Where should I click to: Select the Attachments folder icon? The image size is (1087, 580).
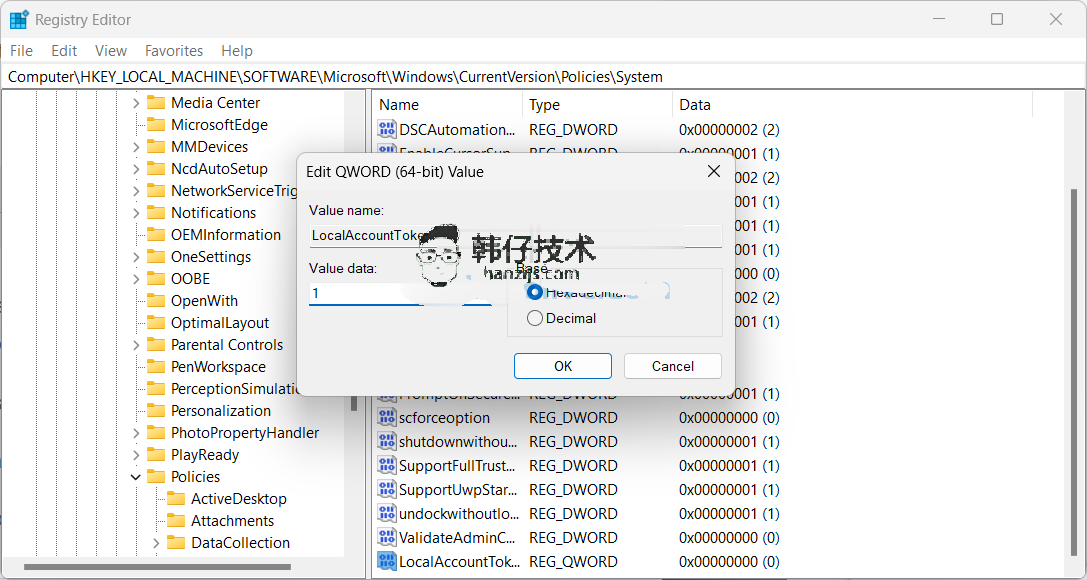(176, 521)
